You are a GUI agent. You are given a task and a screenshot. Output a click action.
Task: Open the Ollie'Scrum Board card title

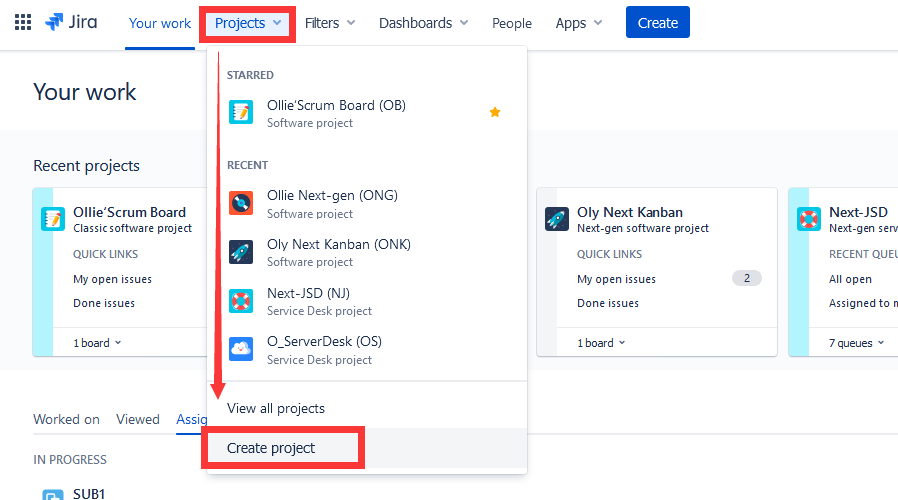click(129, 212)
